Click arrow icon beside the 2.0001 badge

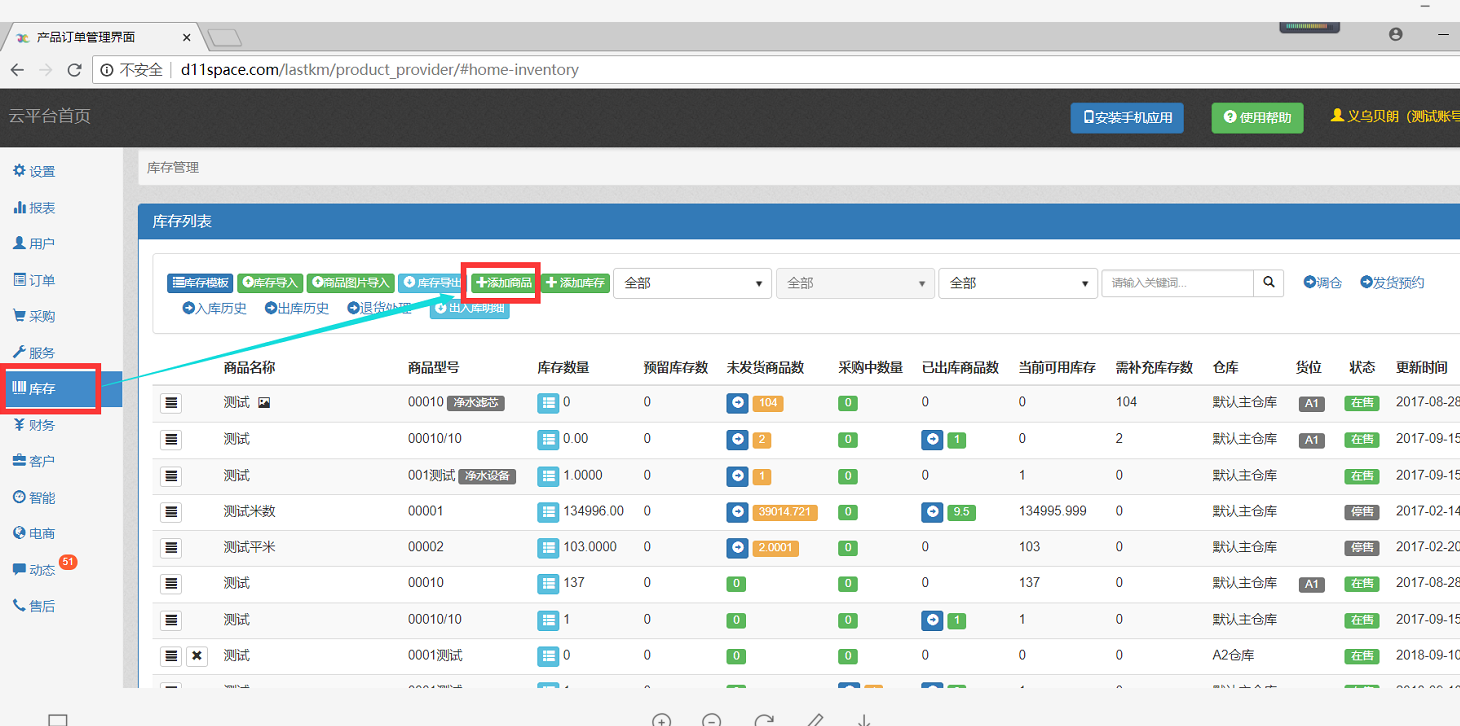click(737, 547)
